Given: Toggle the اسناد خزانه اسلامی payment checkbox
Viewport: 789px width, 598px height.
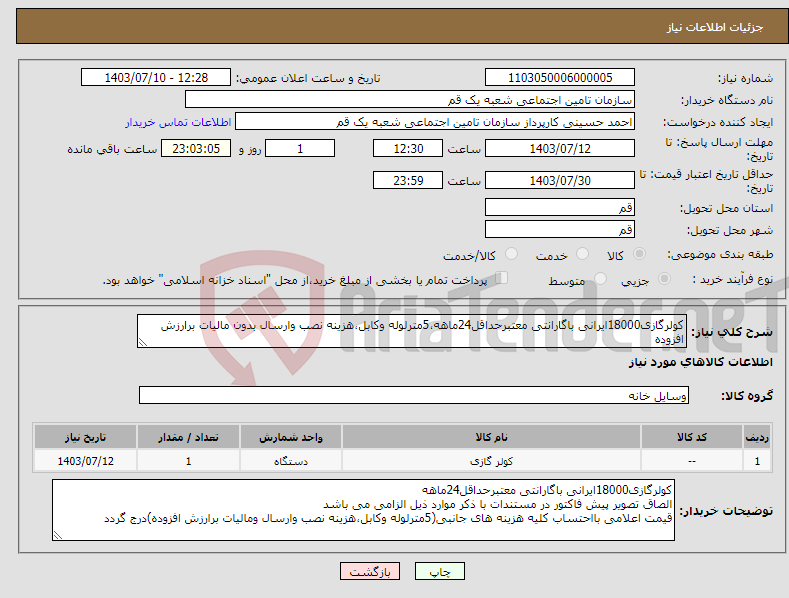Looking at the screenshot, I should (502, 277).
